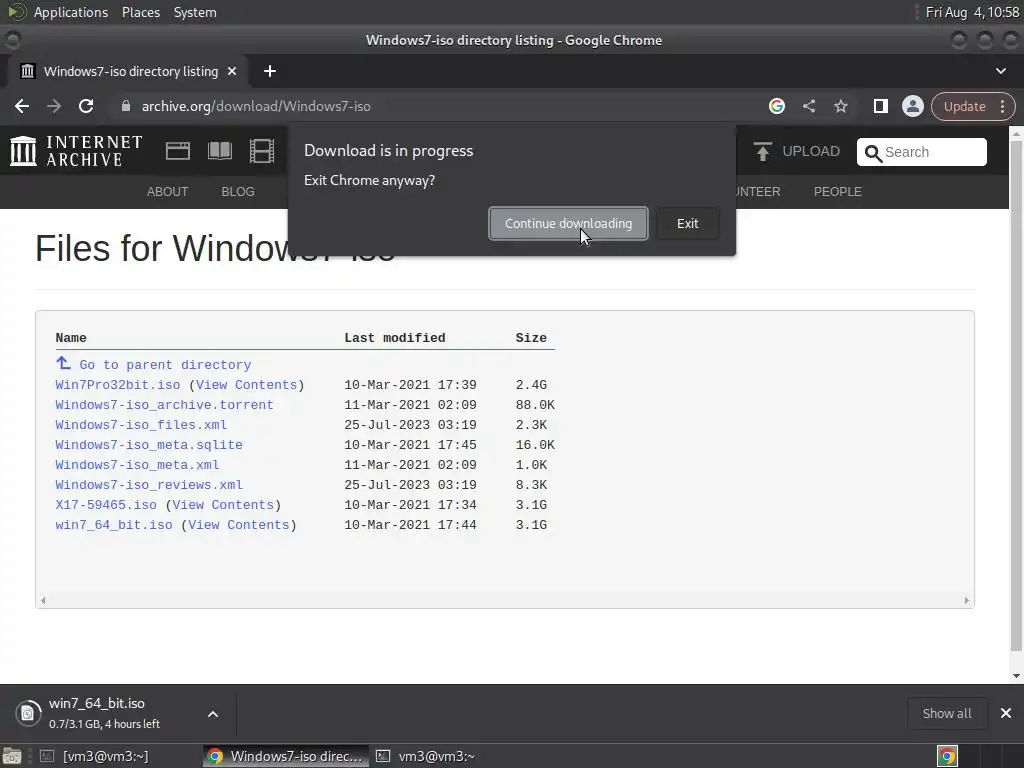Click Chrome window taskbar button
The image size is (1024, 768).
(x=285, y=756)
